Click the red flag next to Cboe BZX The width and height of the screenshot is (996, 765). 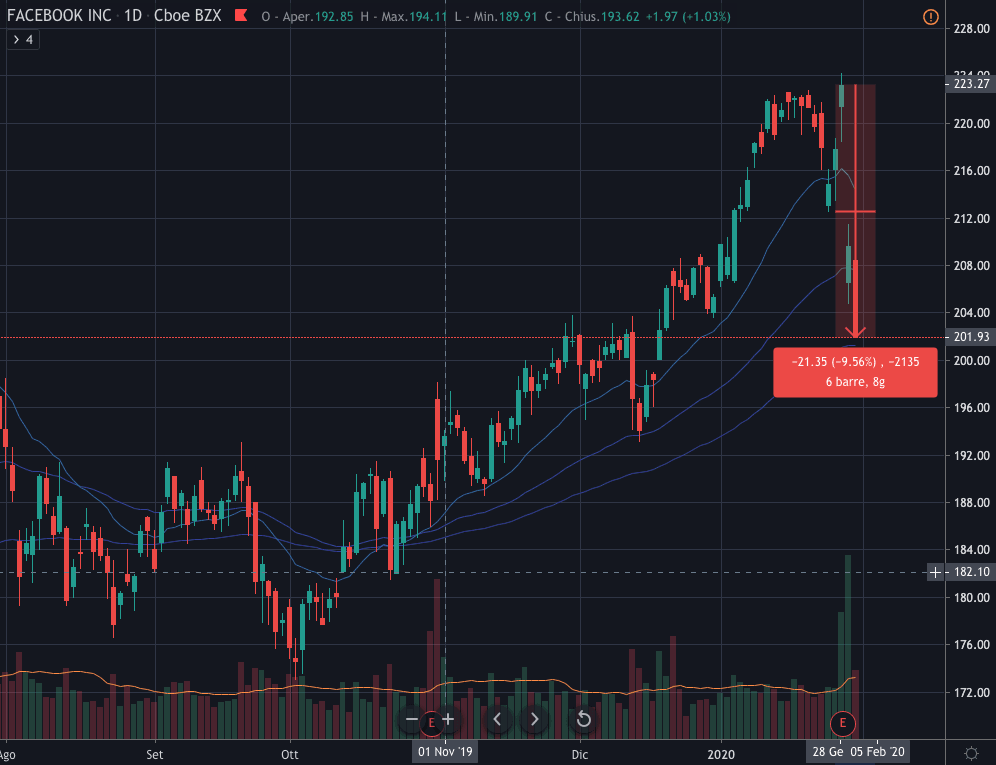239,17
